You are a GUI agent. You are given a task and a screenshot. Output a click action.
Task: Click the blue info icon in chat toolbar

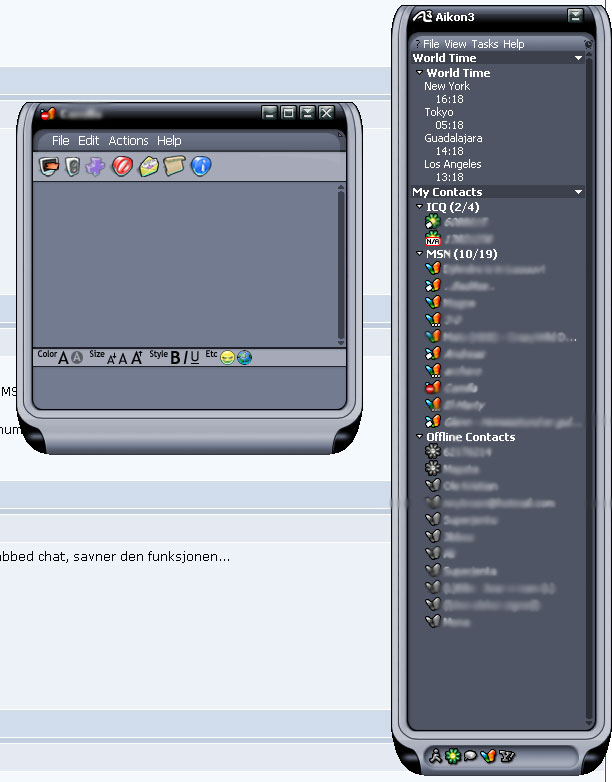tap(201, 166)
